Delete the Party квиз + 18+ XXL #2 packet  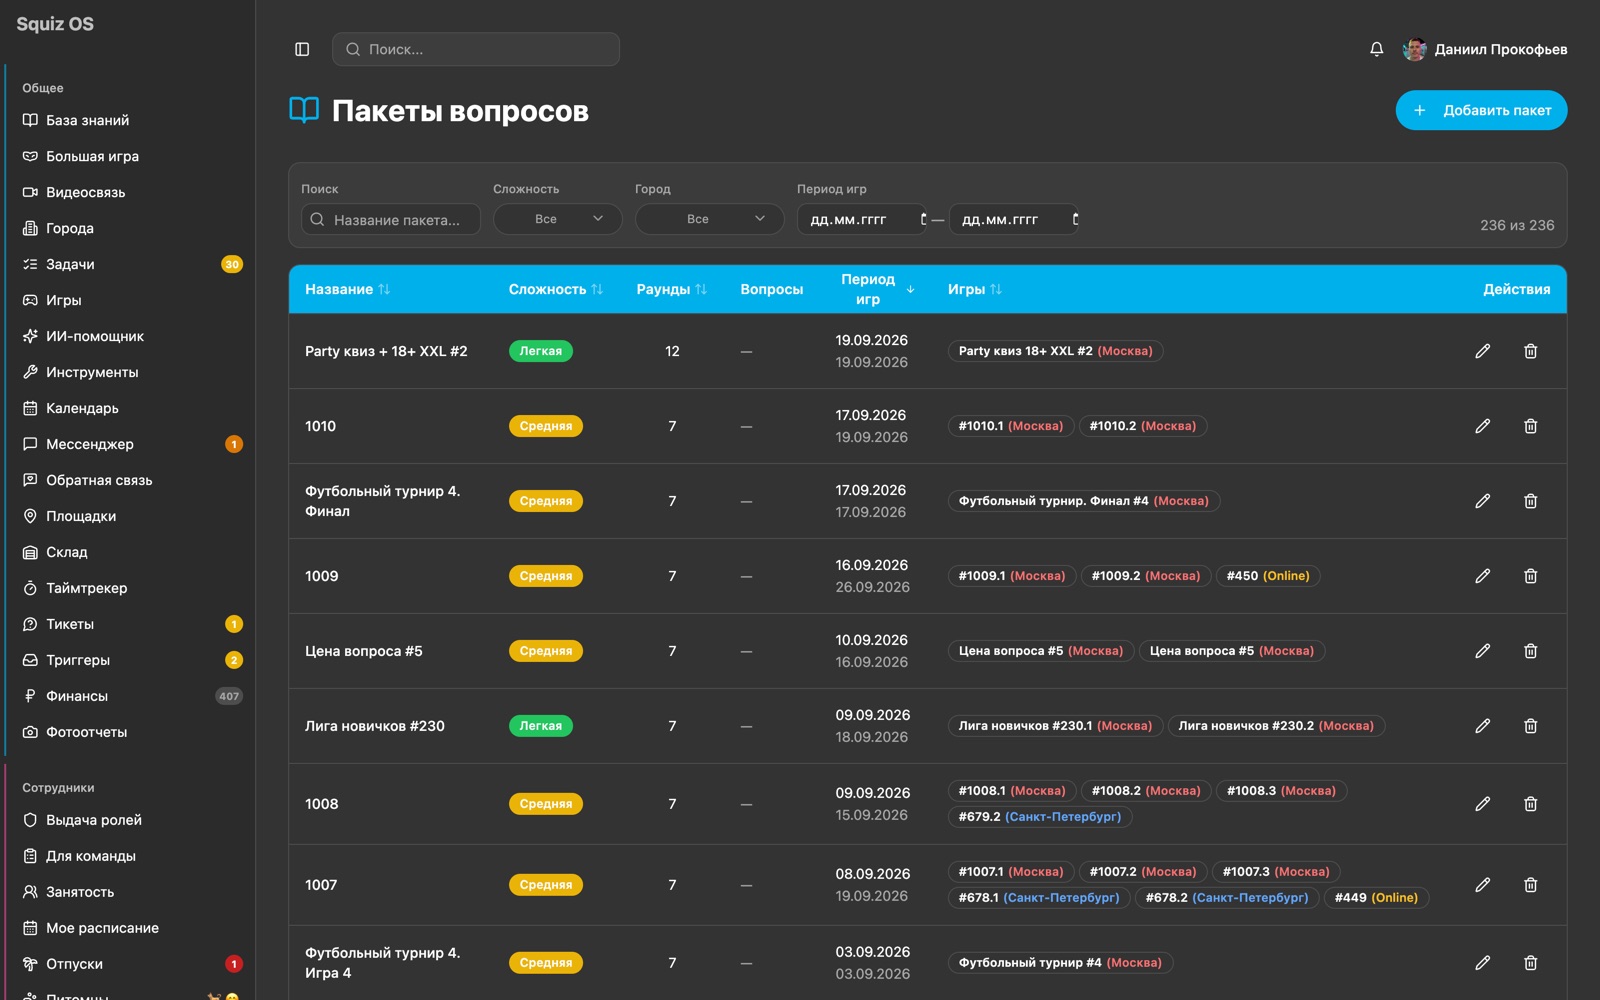coord(1531,351)
